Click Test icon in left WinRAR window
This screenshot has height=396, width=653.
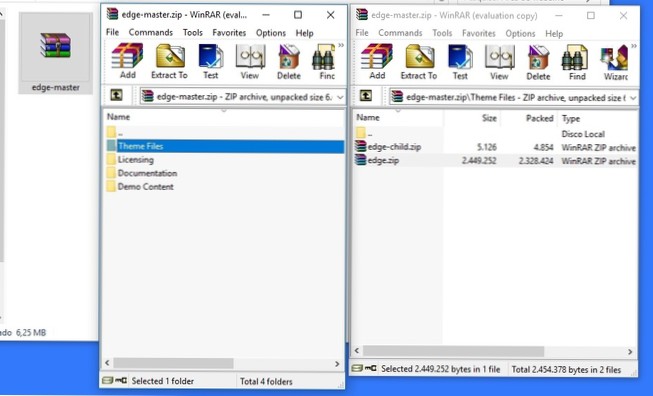click(211, 61)
